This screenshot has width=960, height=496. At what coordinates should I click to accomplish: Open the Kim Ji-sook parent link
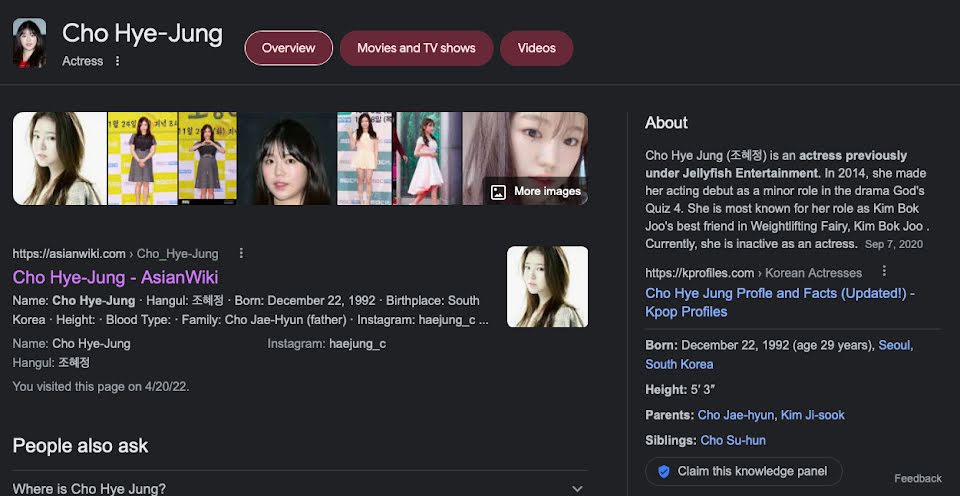tap(812, 415)
